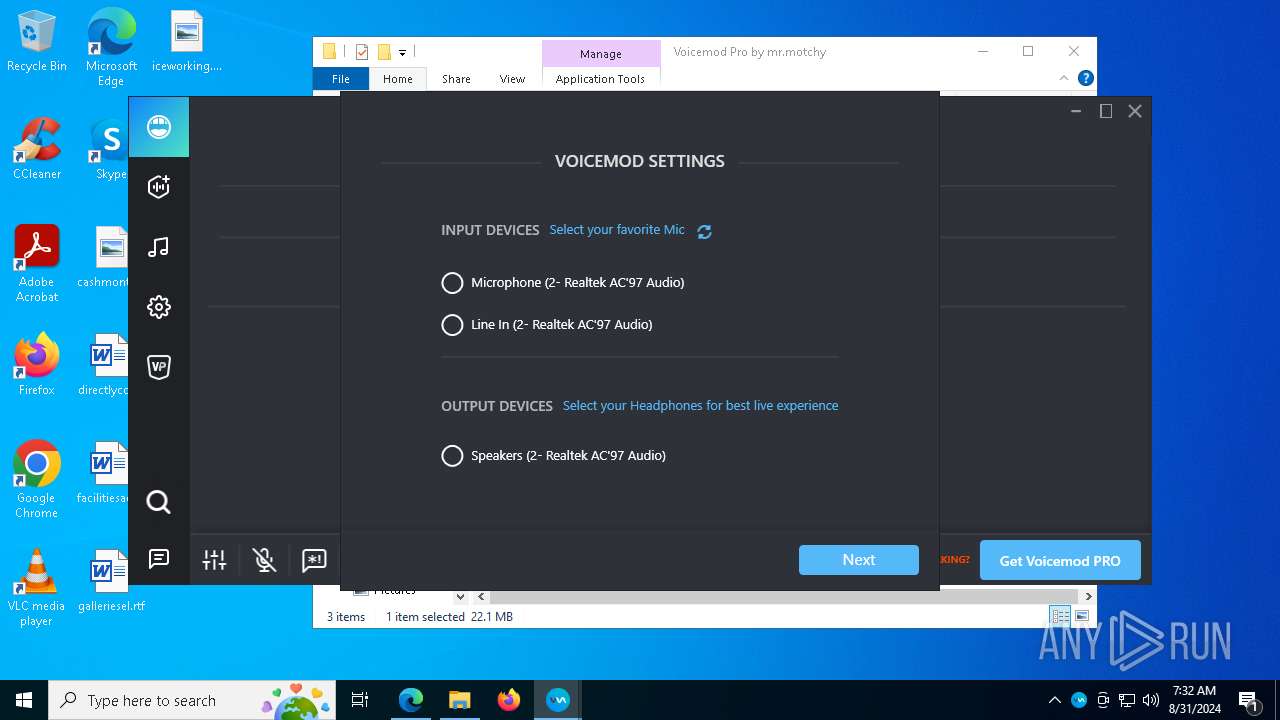Click the navigation pane scroll down arrow

460,597
